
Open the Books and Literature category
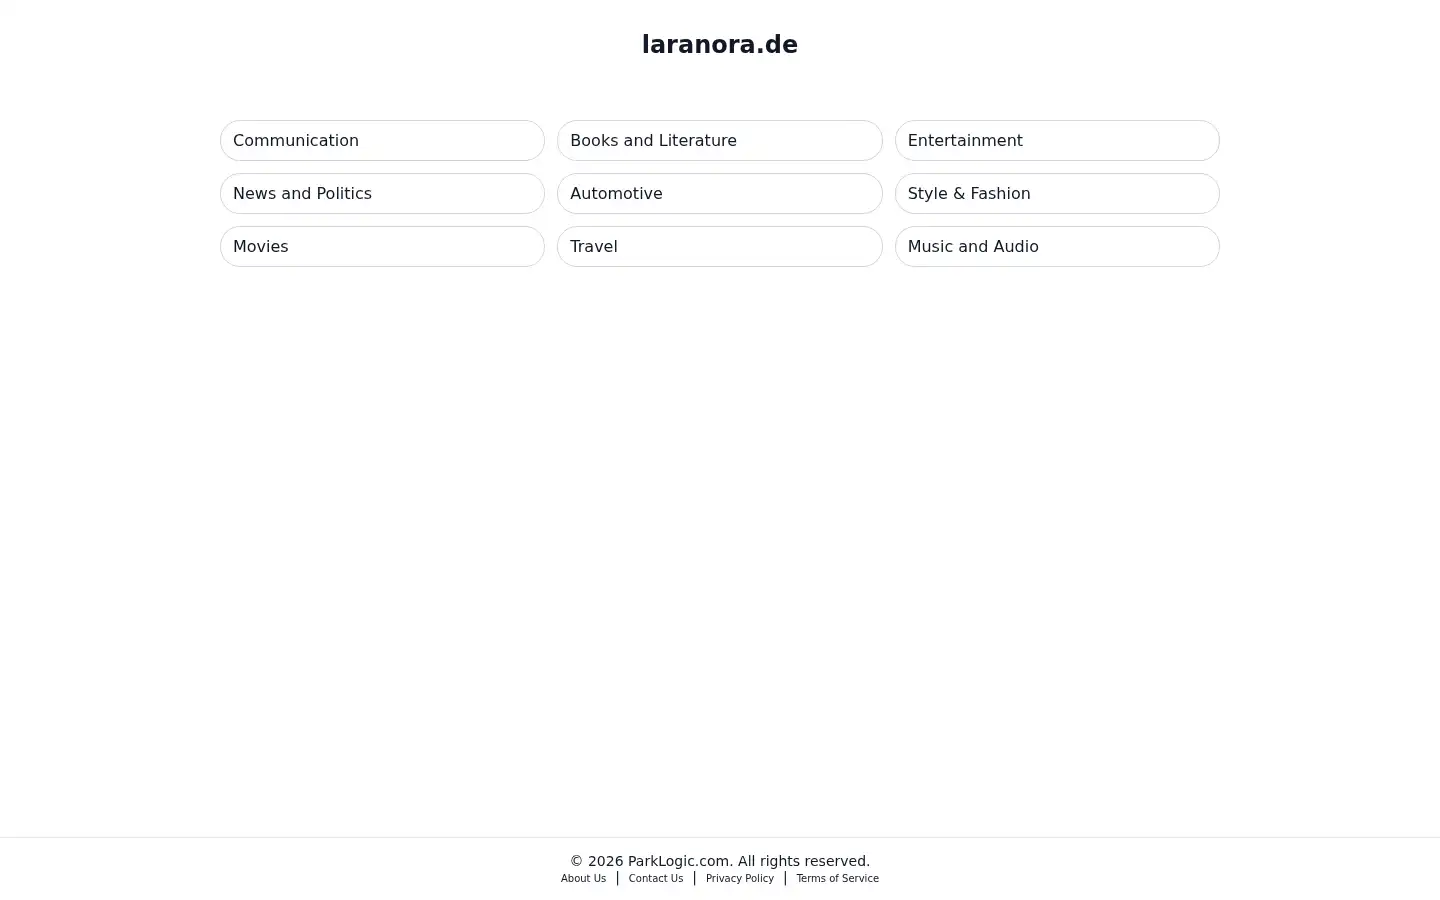(719, 140)
